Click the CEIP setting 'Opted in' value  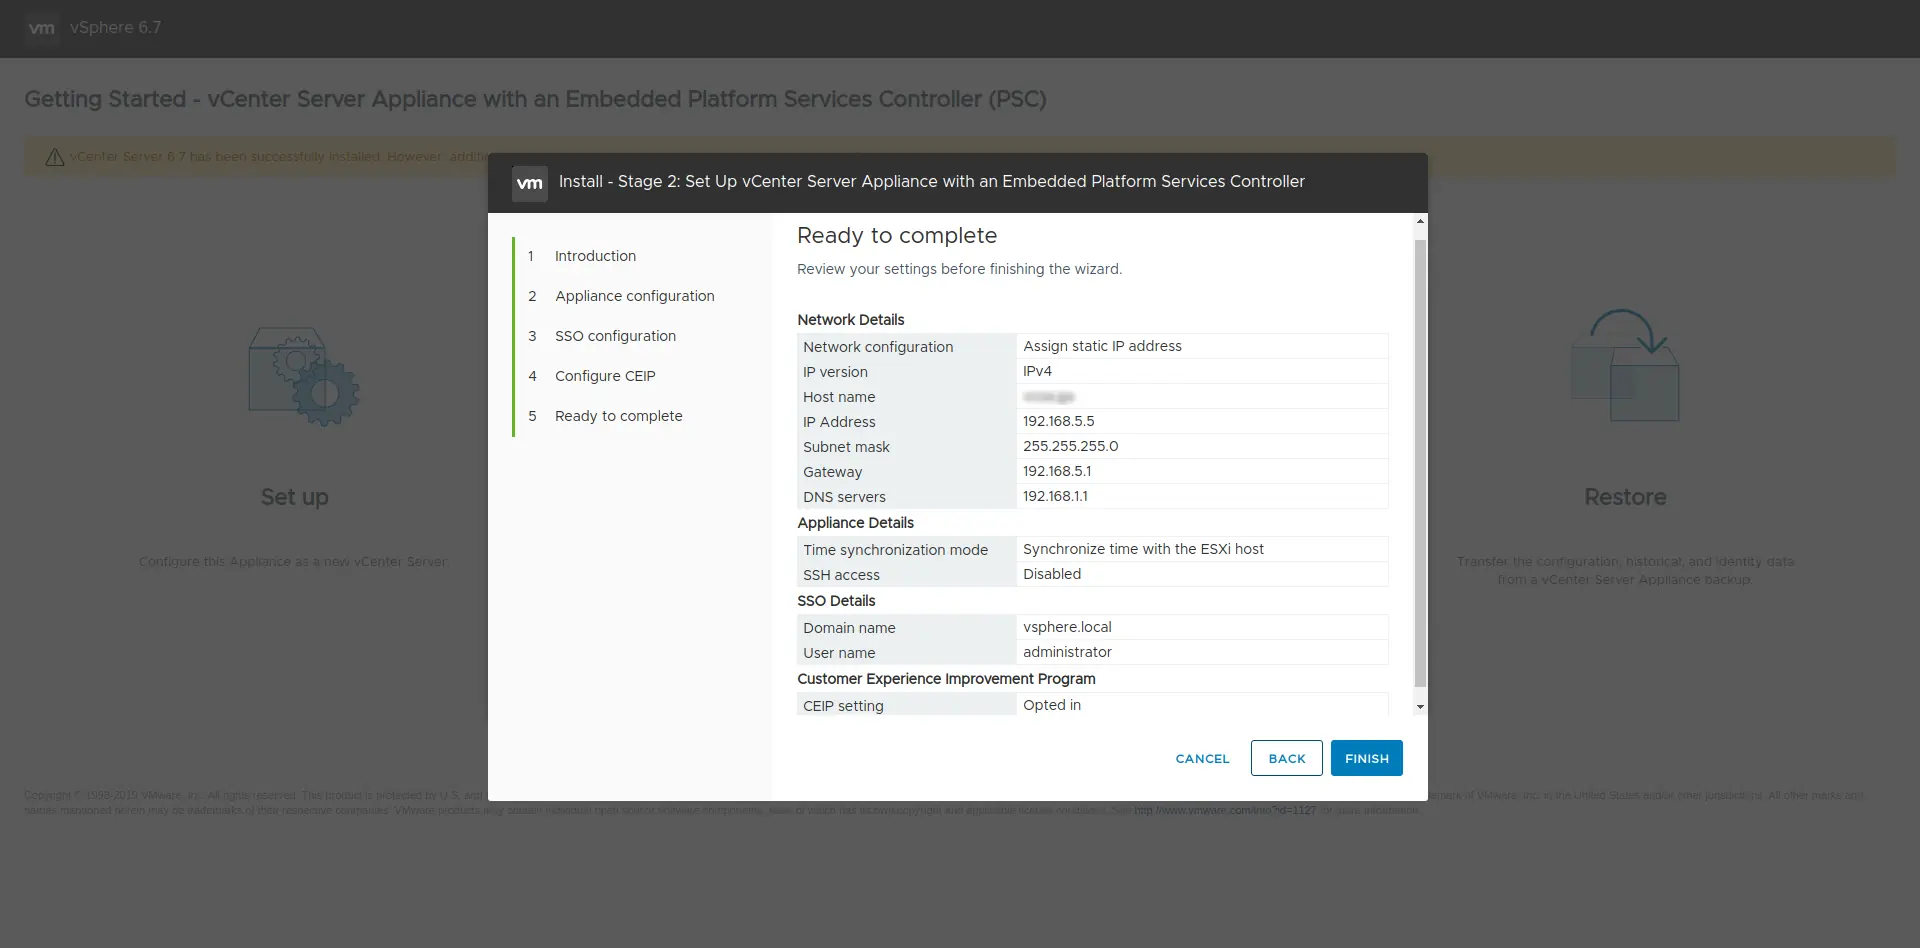click(1052, 705)
